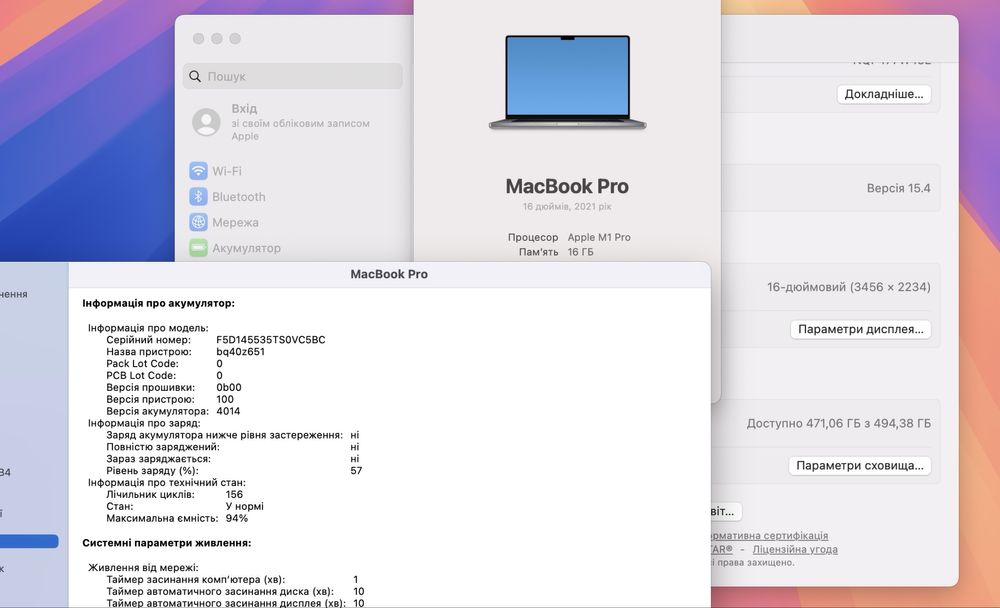Screen dimensions: 1000x608
Task: Click firmware version value 0b00
Action: [x=228, y=387]
